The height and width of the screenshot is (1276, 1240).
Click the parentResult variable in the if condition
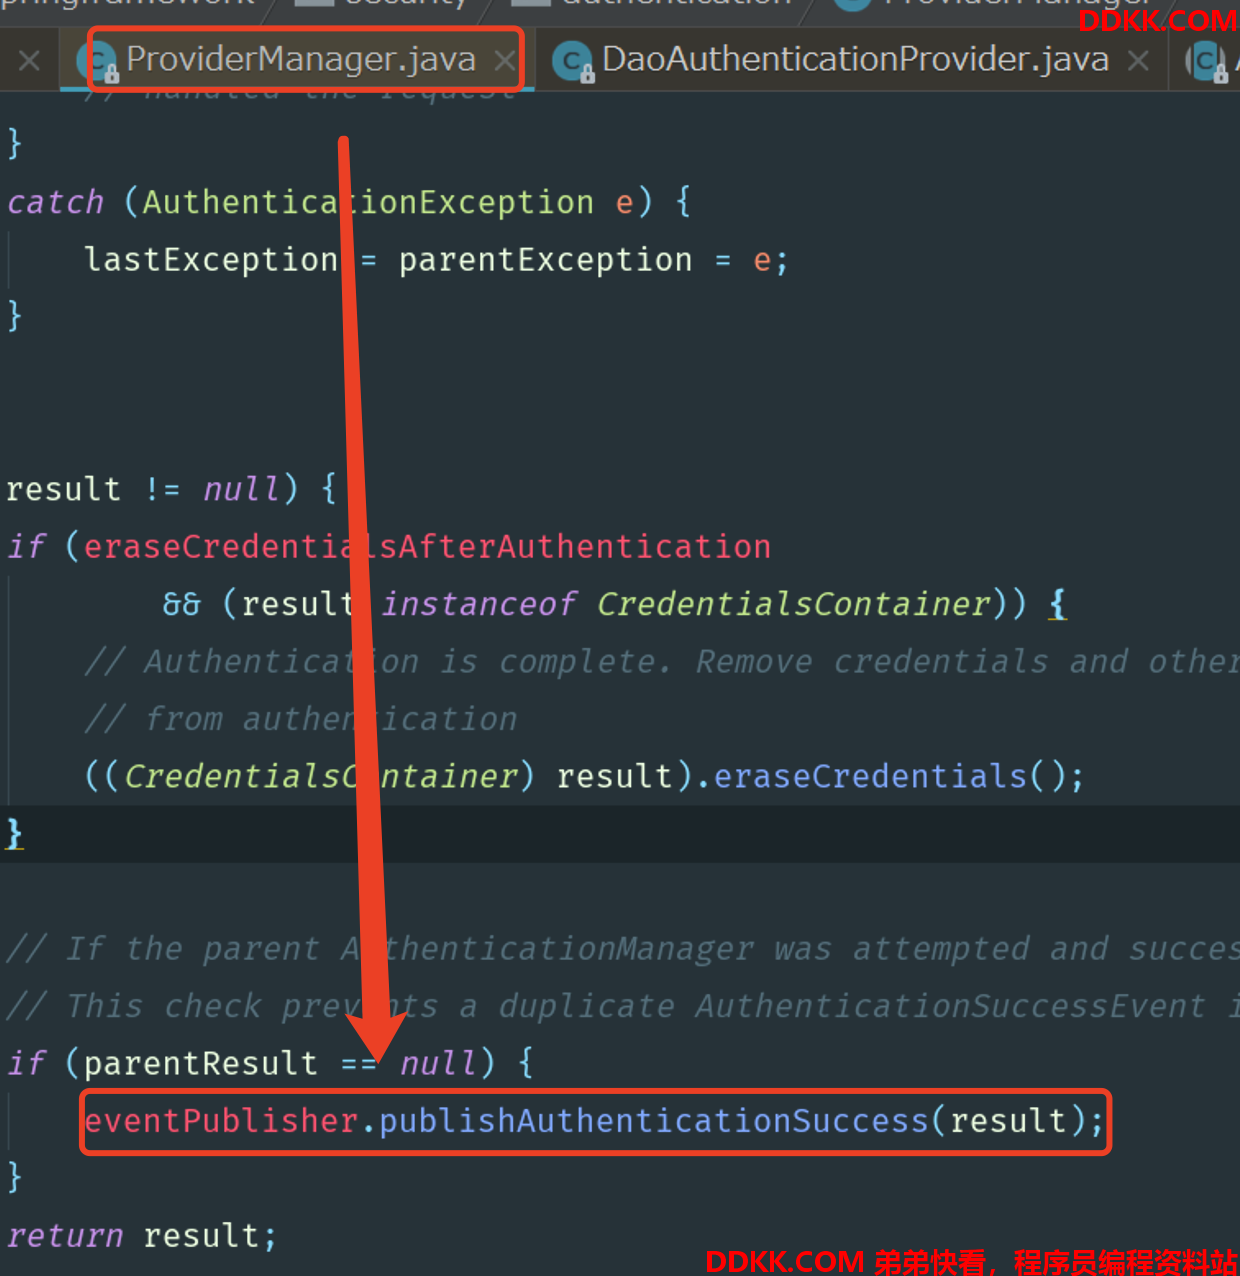click(201, 1063)
